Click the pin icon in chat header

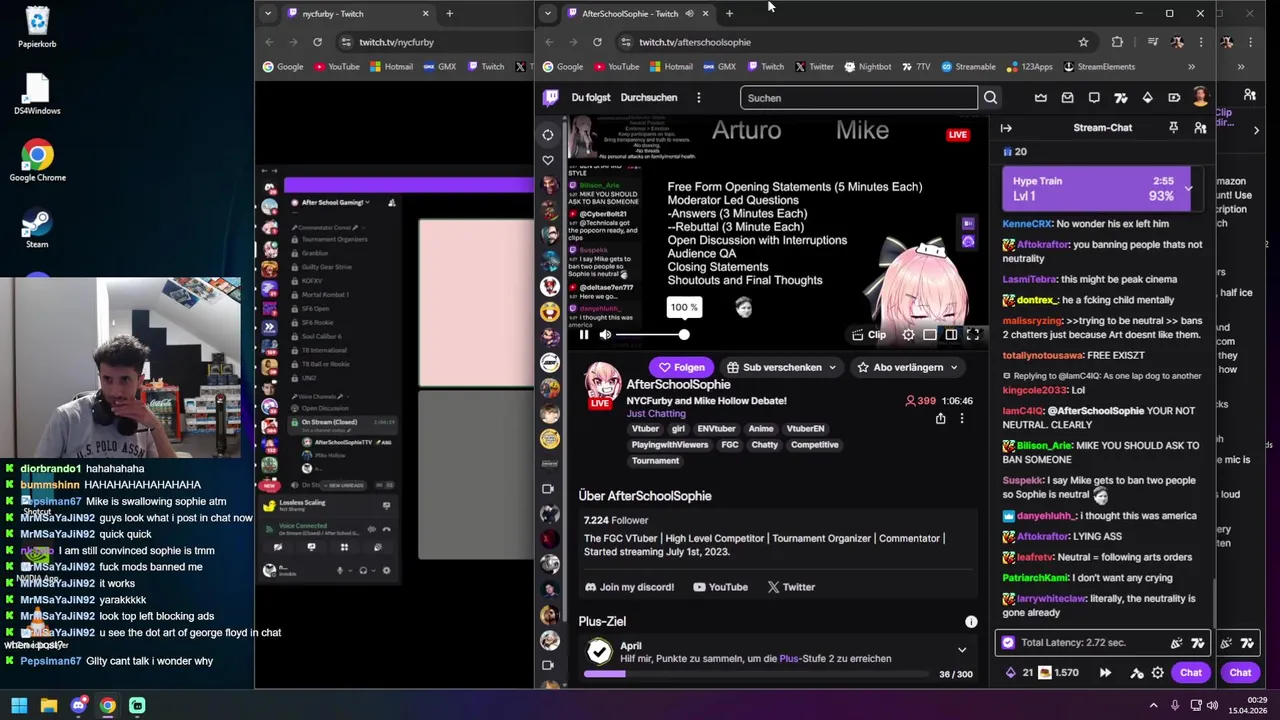[x=1173, y=128]
